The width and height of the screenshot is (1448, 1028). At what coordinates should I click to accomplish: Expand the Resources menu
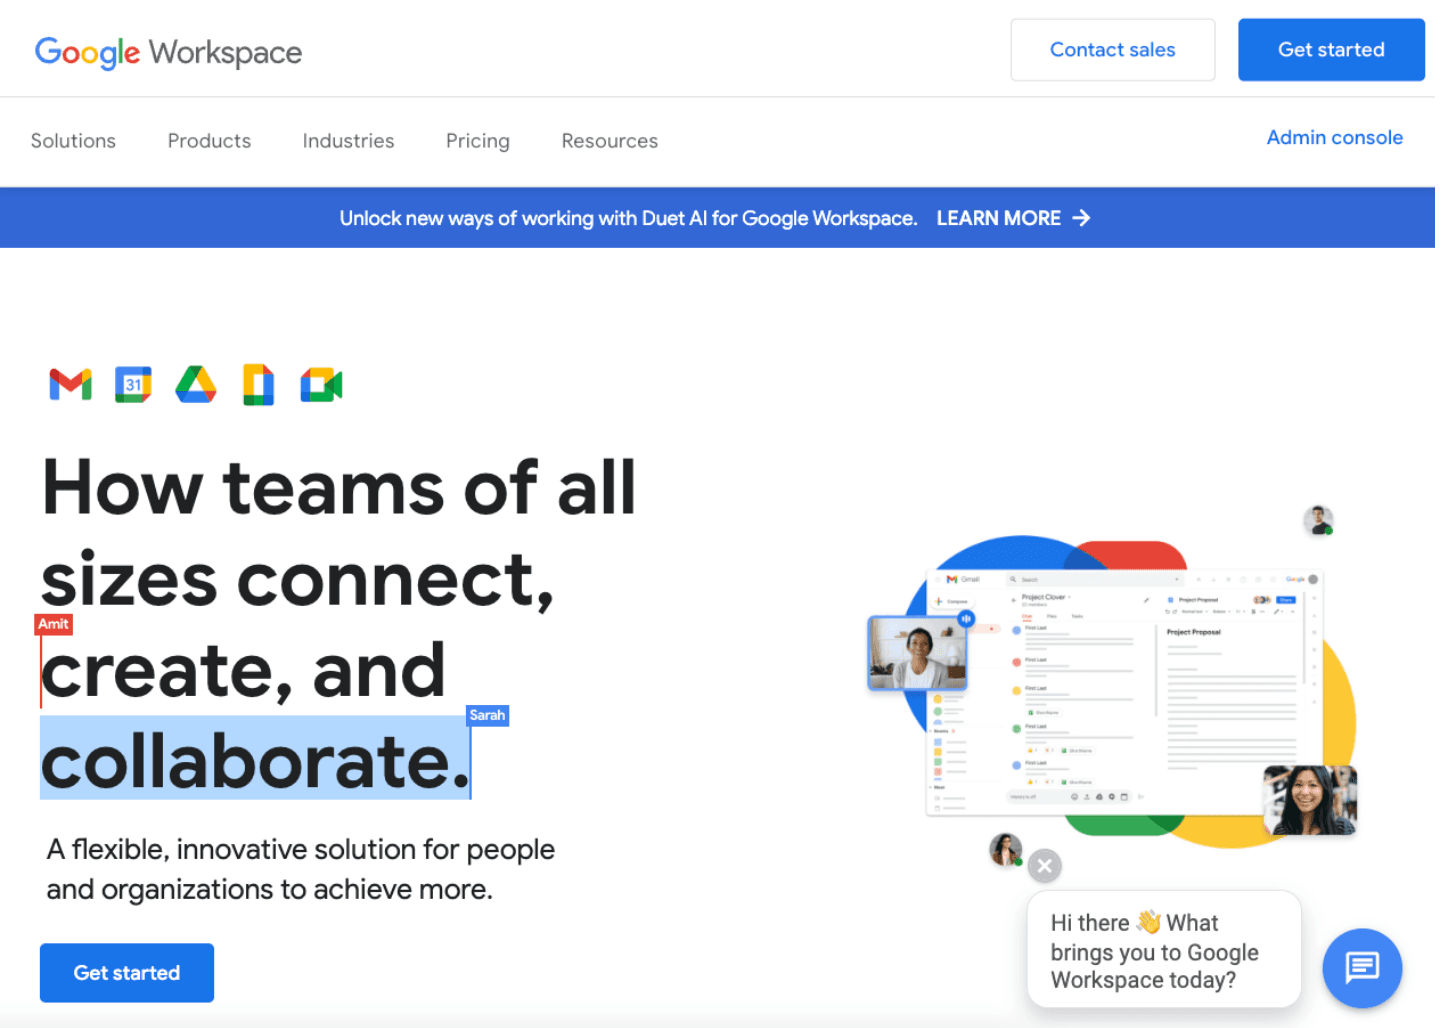[609, 141]
